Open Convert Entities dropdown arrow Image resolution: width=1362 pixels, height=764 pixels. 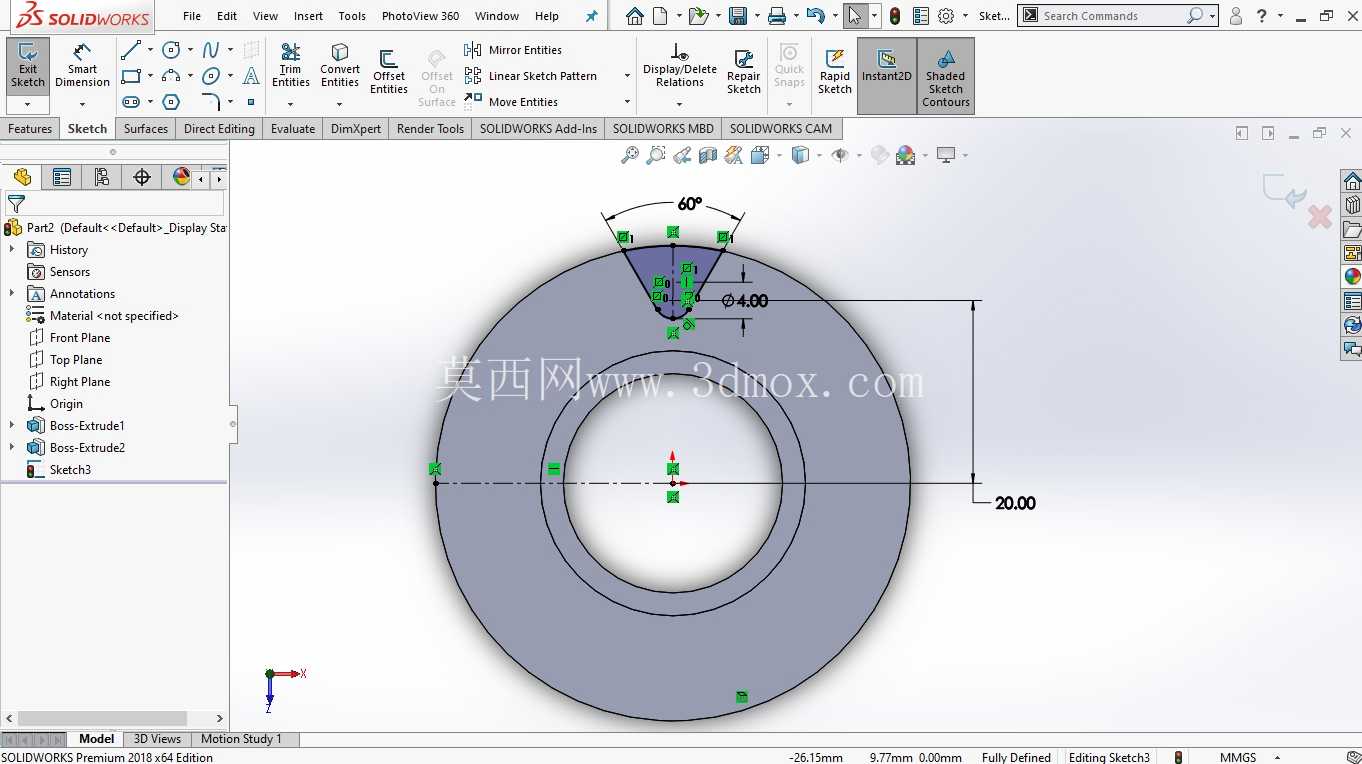coord(340,104)
